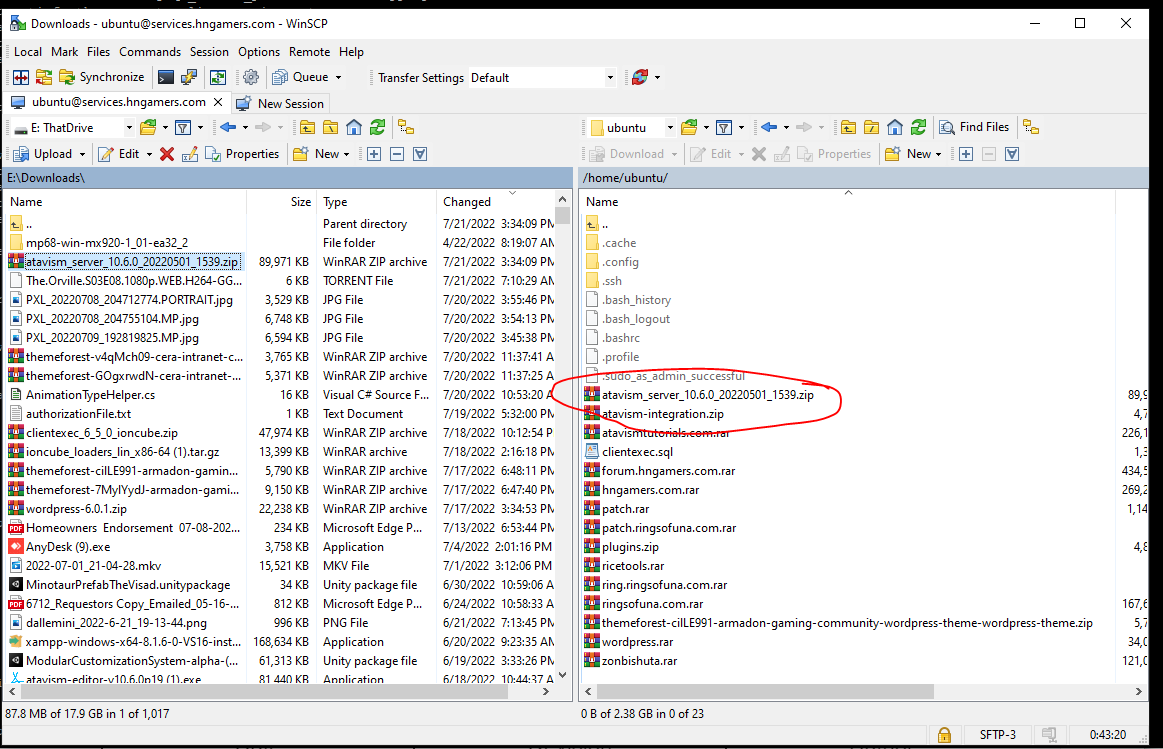Click the remote panel open directory icon
Viewport: 1163px width, 749px height.
point(689,128)
